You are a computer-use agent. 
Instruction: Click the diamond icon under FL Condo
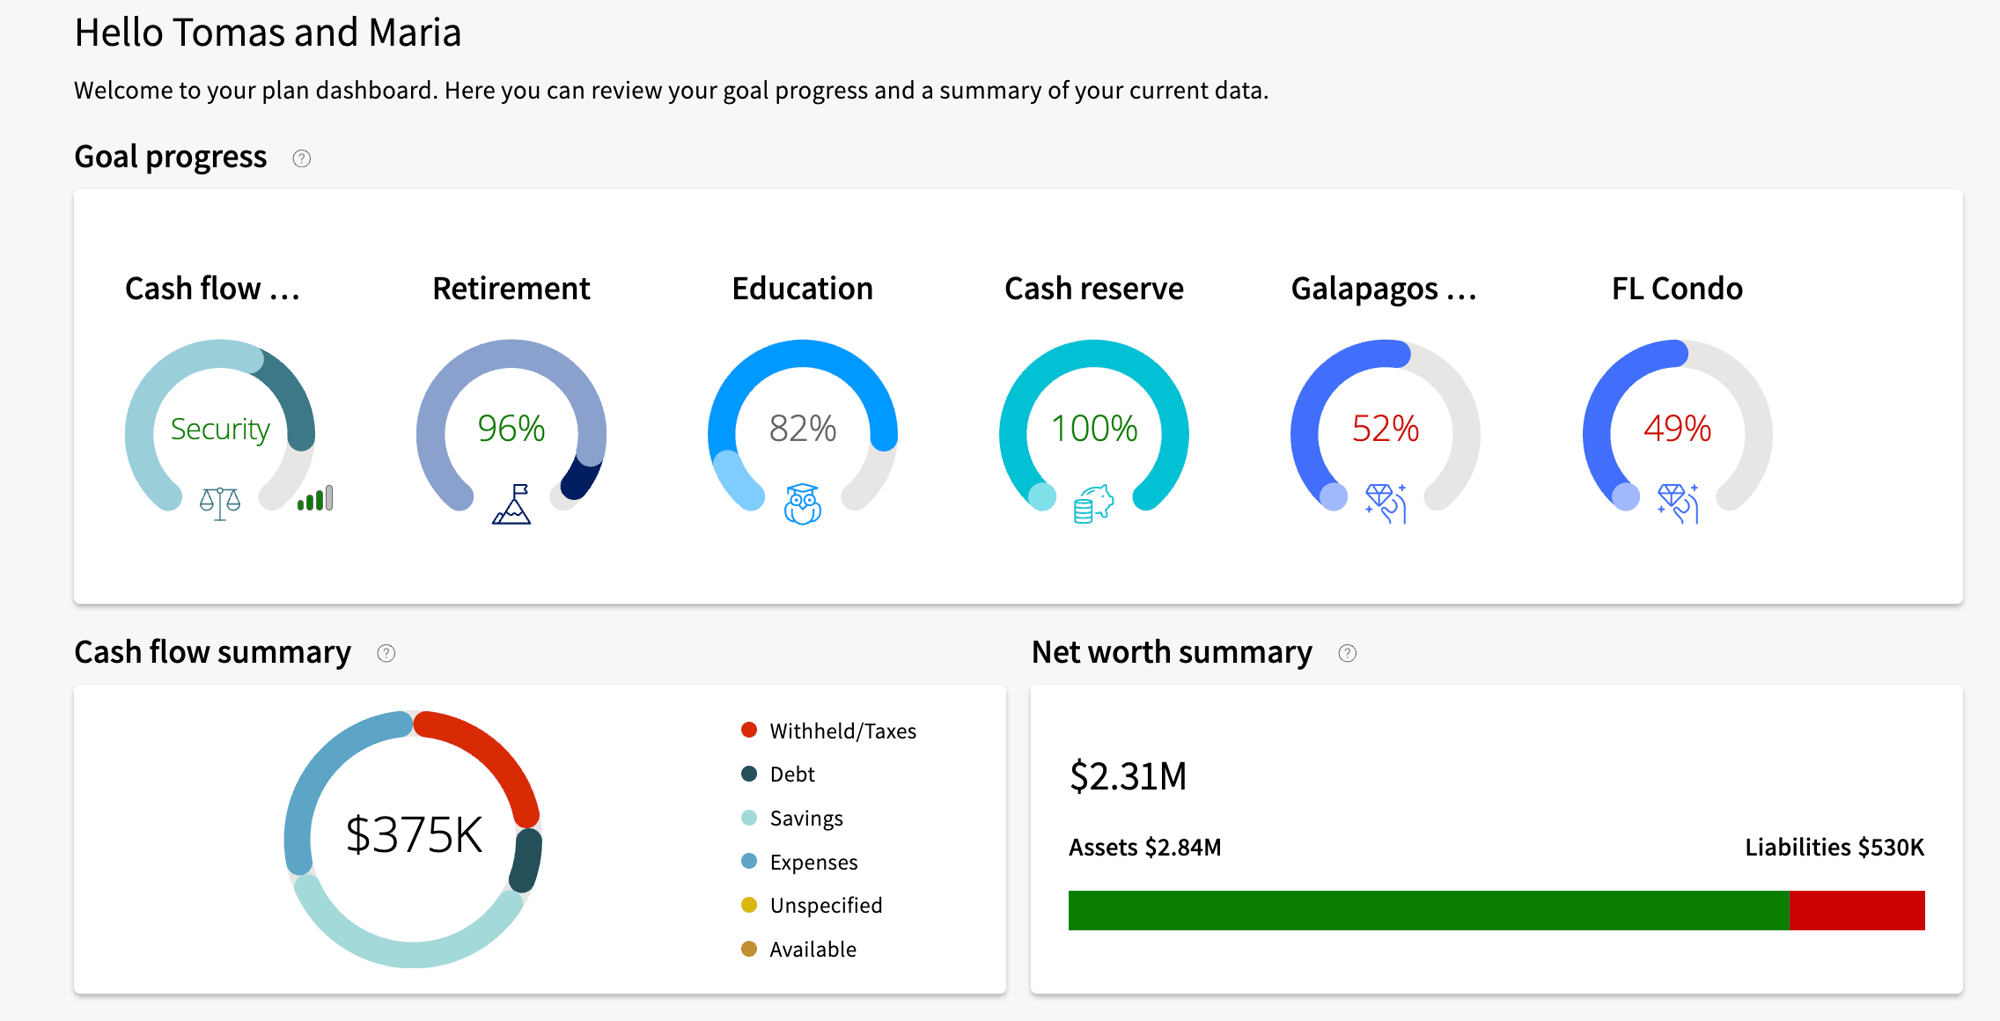[x=1677, y=502]
